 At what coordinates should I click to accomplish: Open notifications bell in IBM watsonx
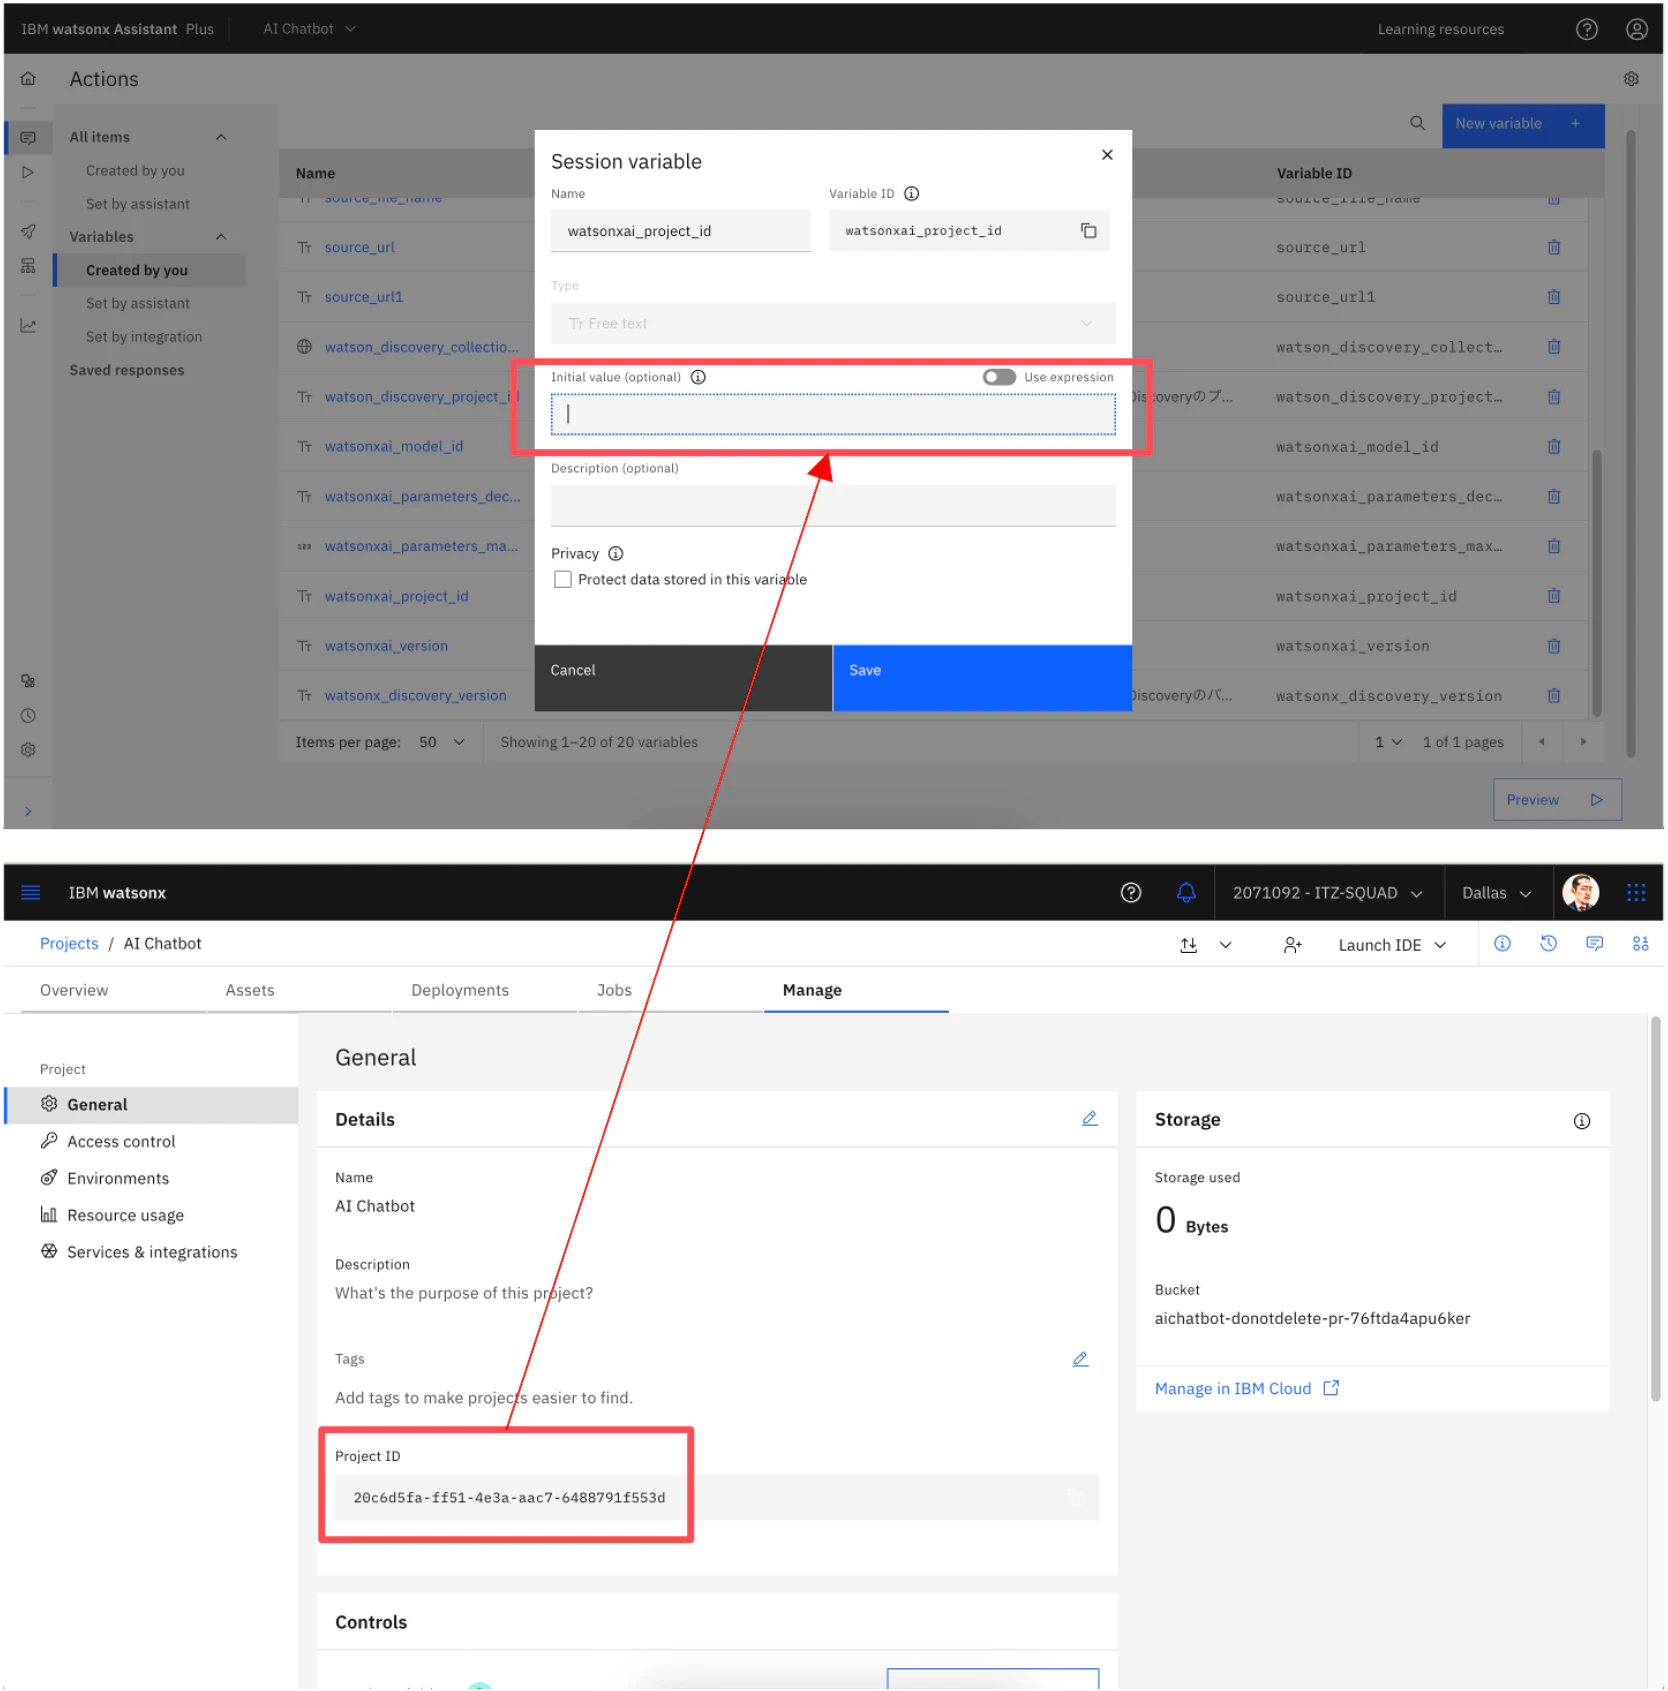coord(1186,893)
